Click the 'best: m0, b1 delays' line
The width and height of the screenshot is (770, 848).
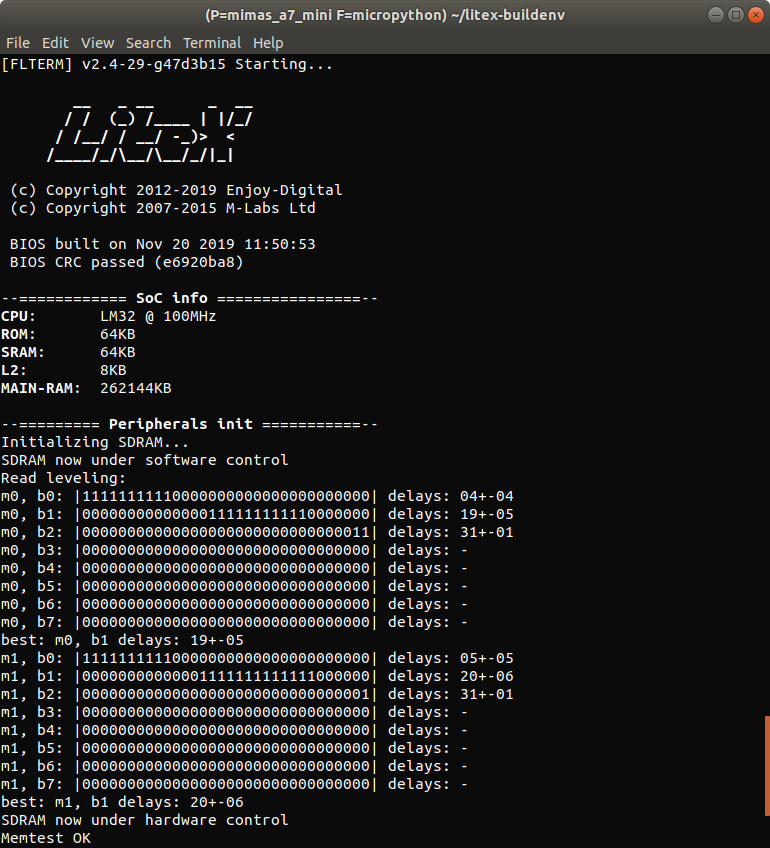coord(122,640)
